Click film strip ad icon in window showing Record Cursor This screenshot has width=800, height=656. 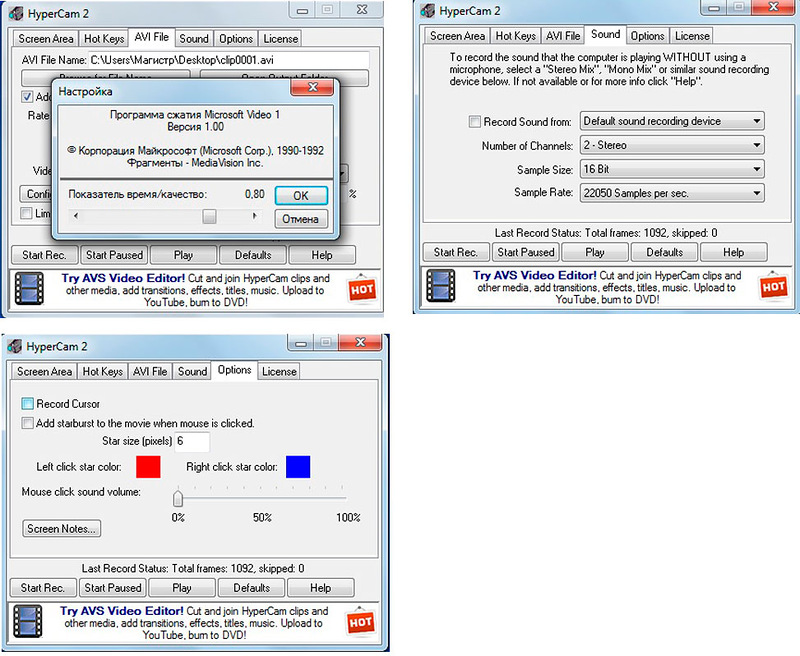coord(28,621)
